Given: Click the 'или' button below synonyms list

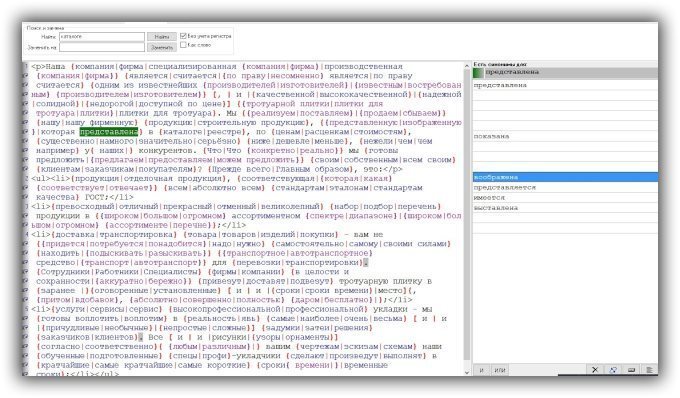Looking at the screenshot, I should [500, 370].
